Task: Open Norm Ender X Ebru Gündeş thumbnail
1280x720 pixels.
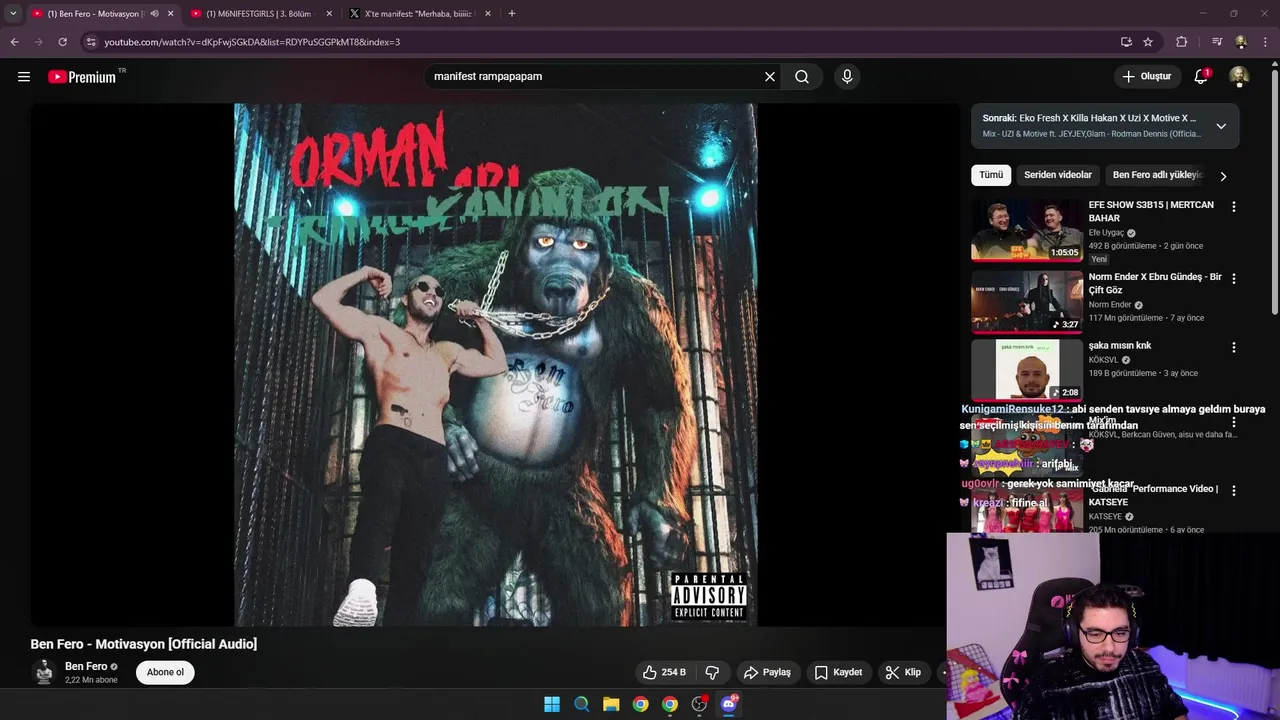Action: pyautogui.click(x=1027, y=301)
